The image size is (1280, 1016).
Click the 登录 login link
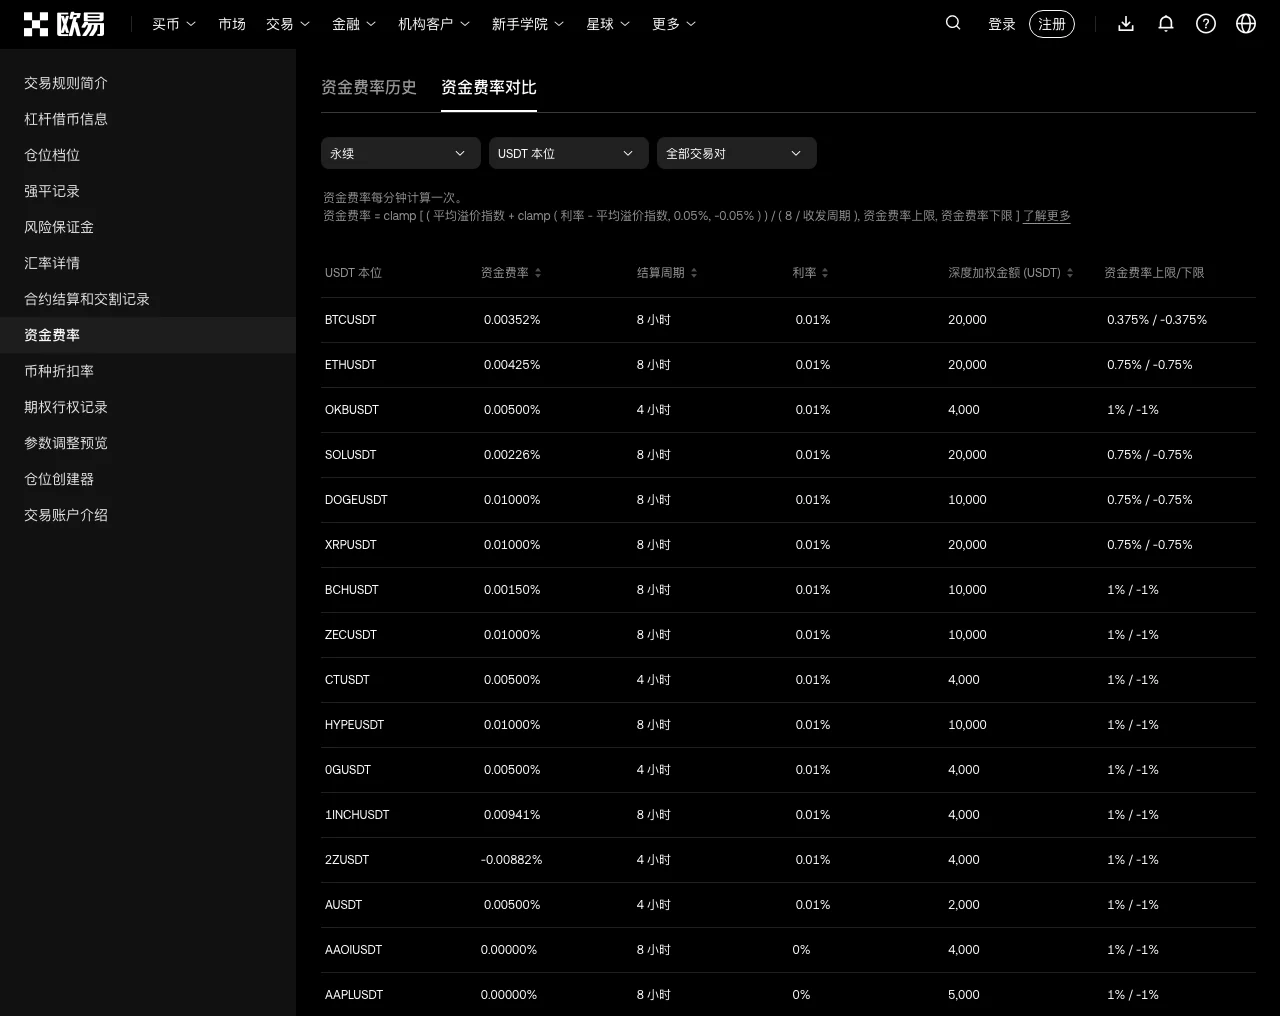tap(1002, 24)
